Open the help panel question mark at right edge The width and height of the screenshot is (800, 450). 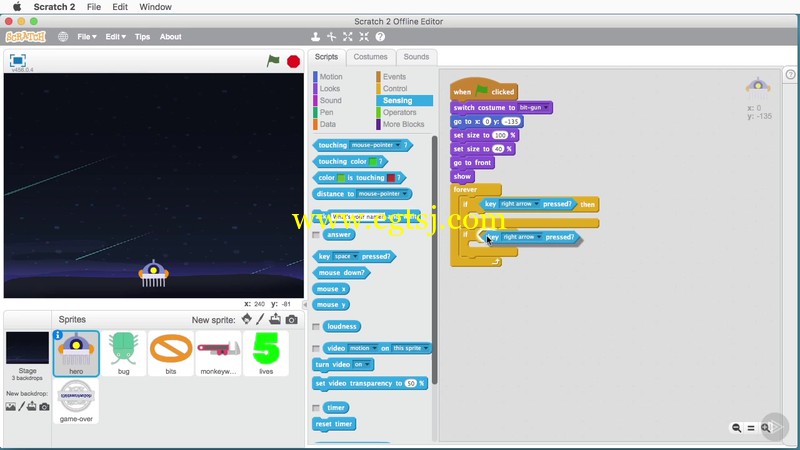point(790,74)
